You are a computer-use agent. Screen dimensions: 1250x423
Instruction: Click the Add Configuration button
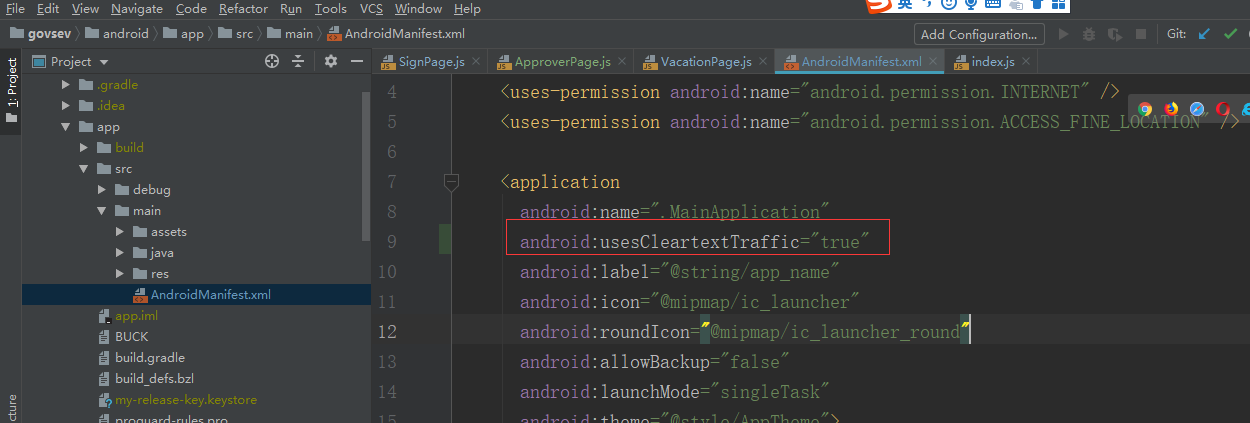tap(978, 34)
